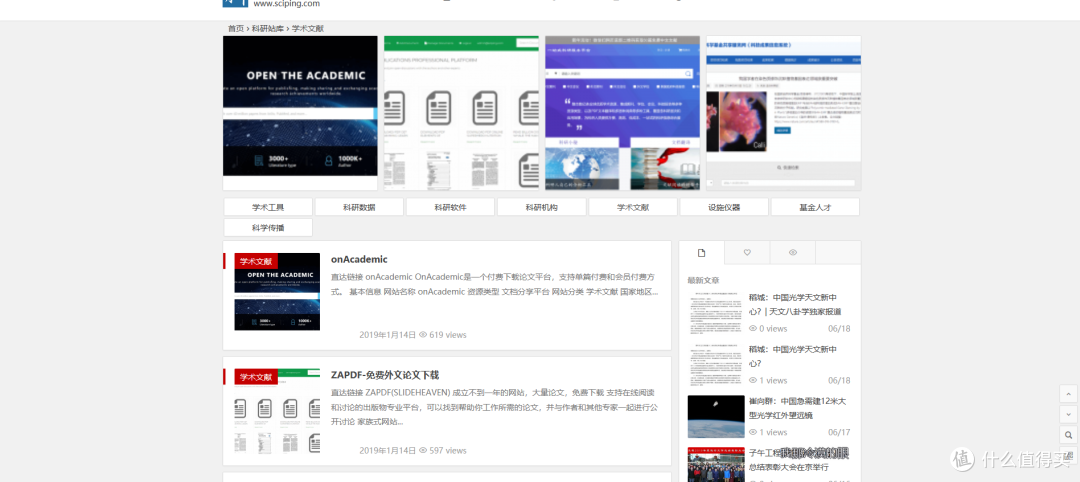Go to 科研站库 in the breadcrumb
Image resolution: width=1080 pixels, height=482 pixels.
click(x=267, y=28)
